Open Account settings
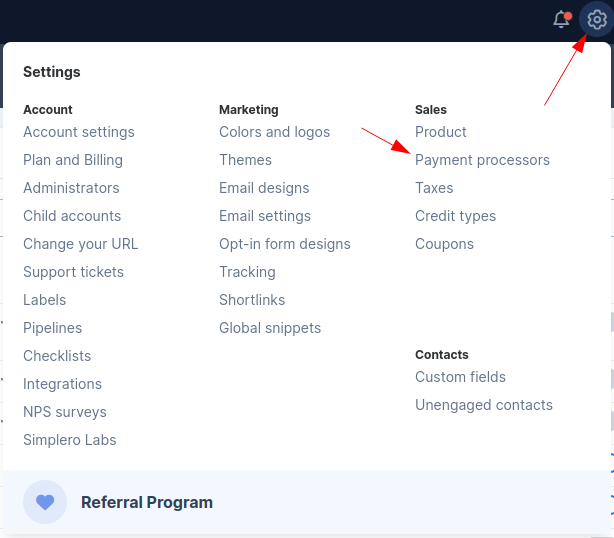The width and height of the screenshot is (614, 538). pos(79,132)
